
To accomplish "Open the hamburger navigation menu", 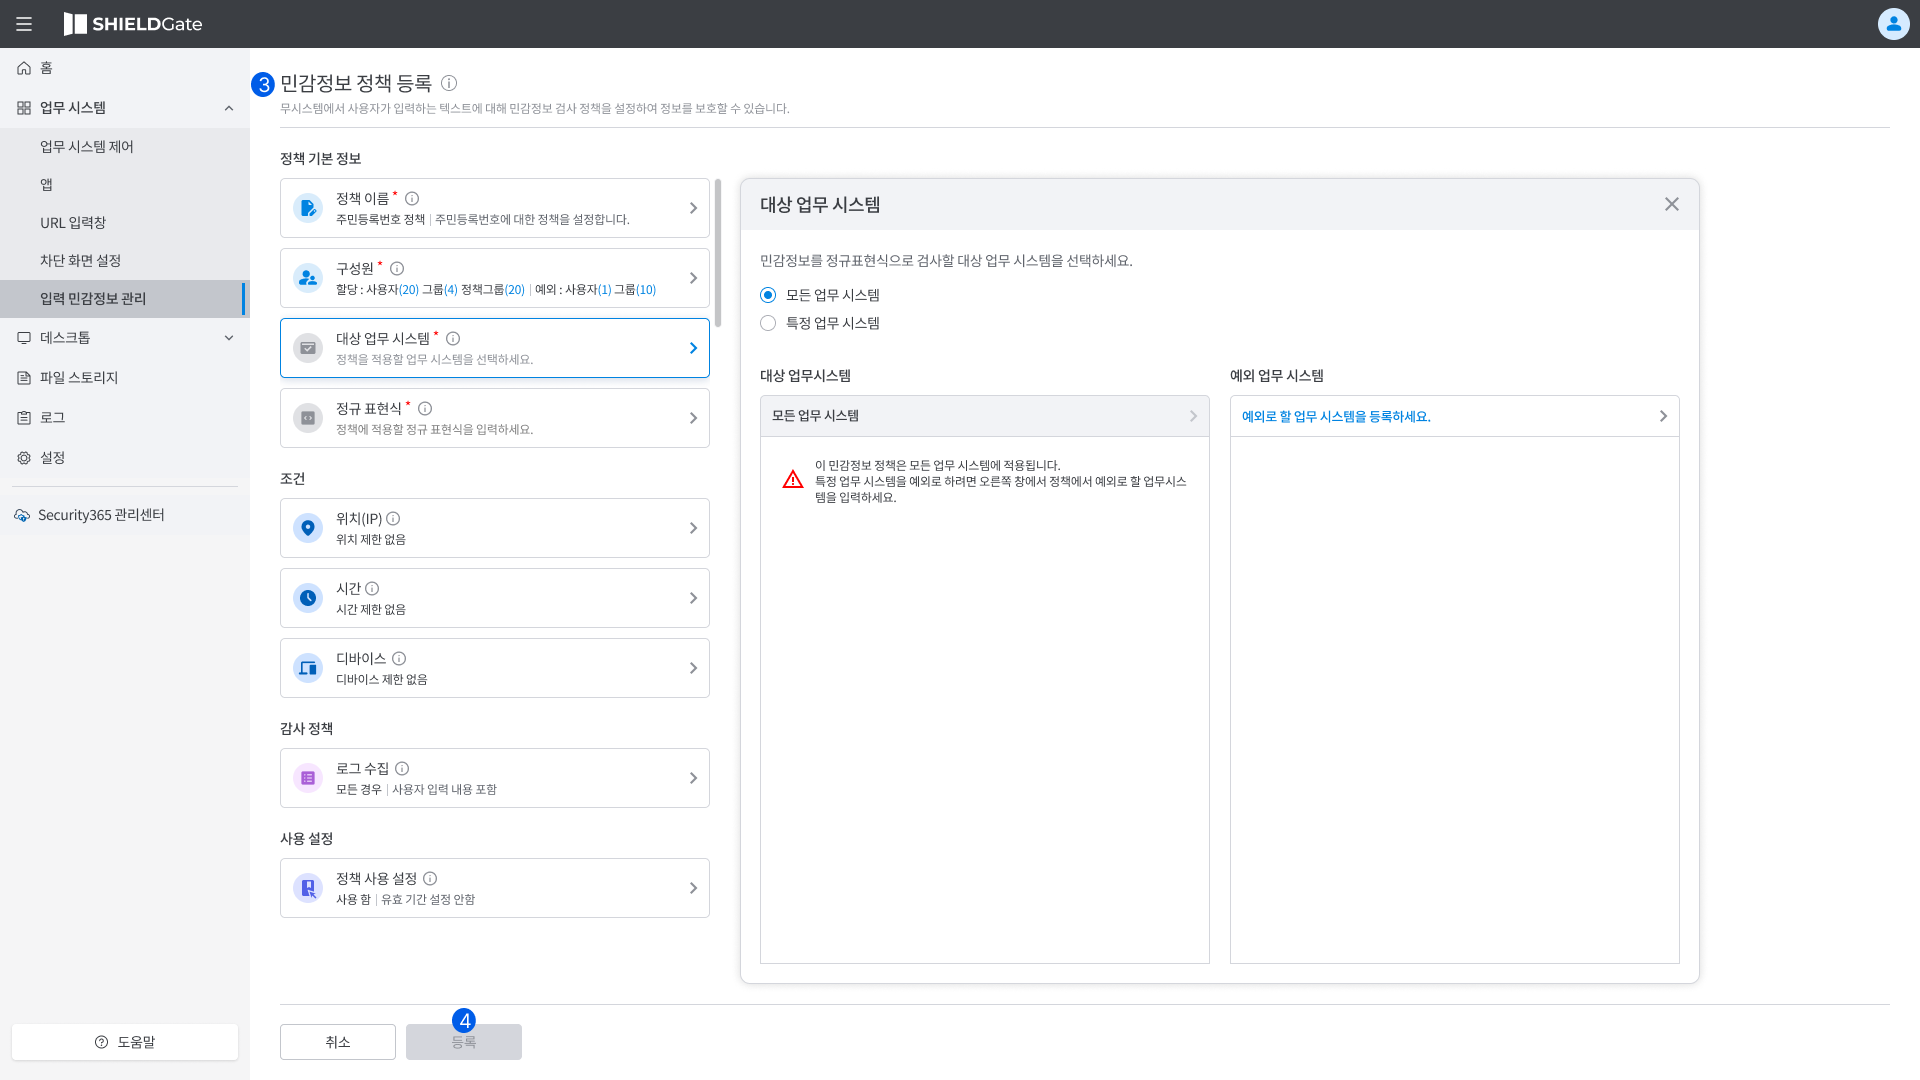I will (x=24, y=24).
